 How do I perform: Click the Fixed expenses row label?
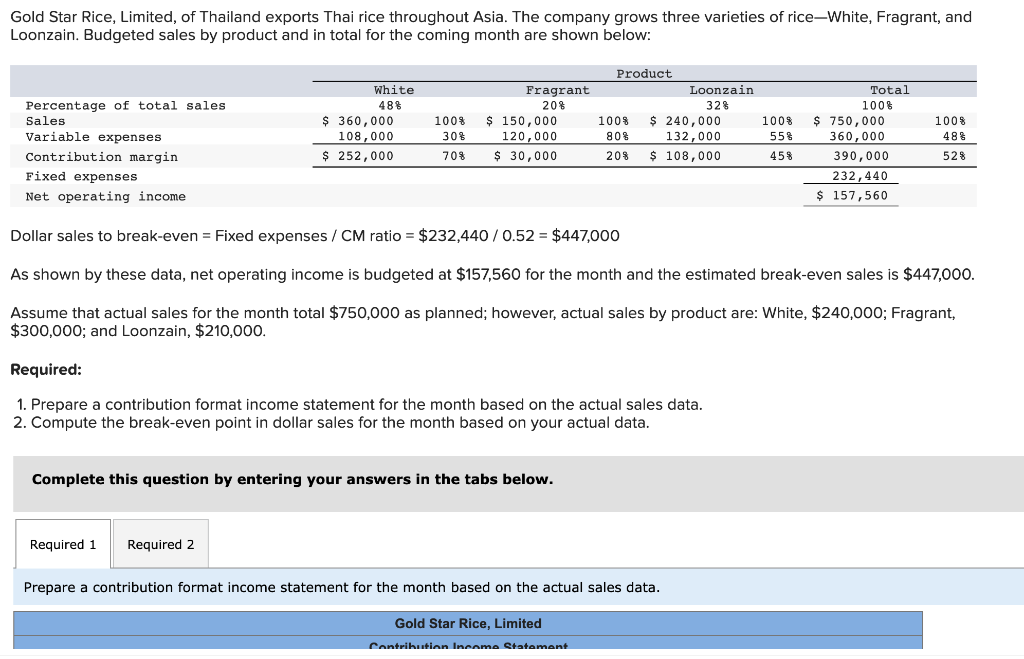(x=82, y=176)
